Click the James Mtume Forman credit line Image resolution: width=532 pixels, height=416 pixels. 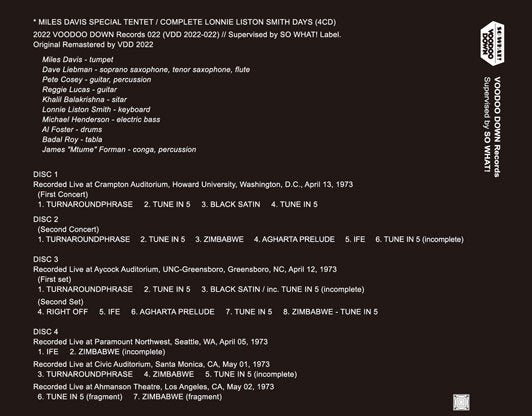click(x=119, y=150)
